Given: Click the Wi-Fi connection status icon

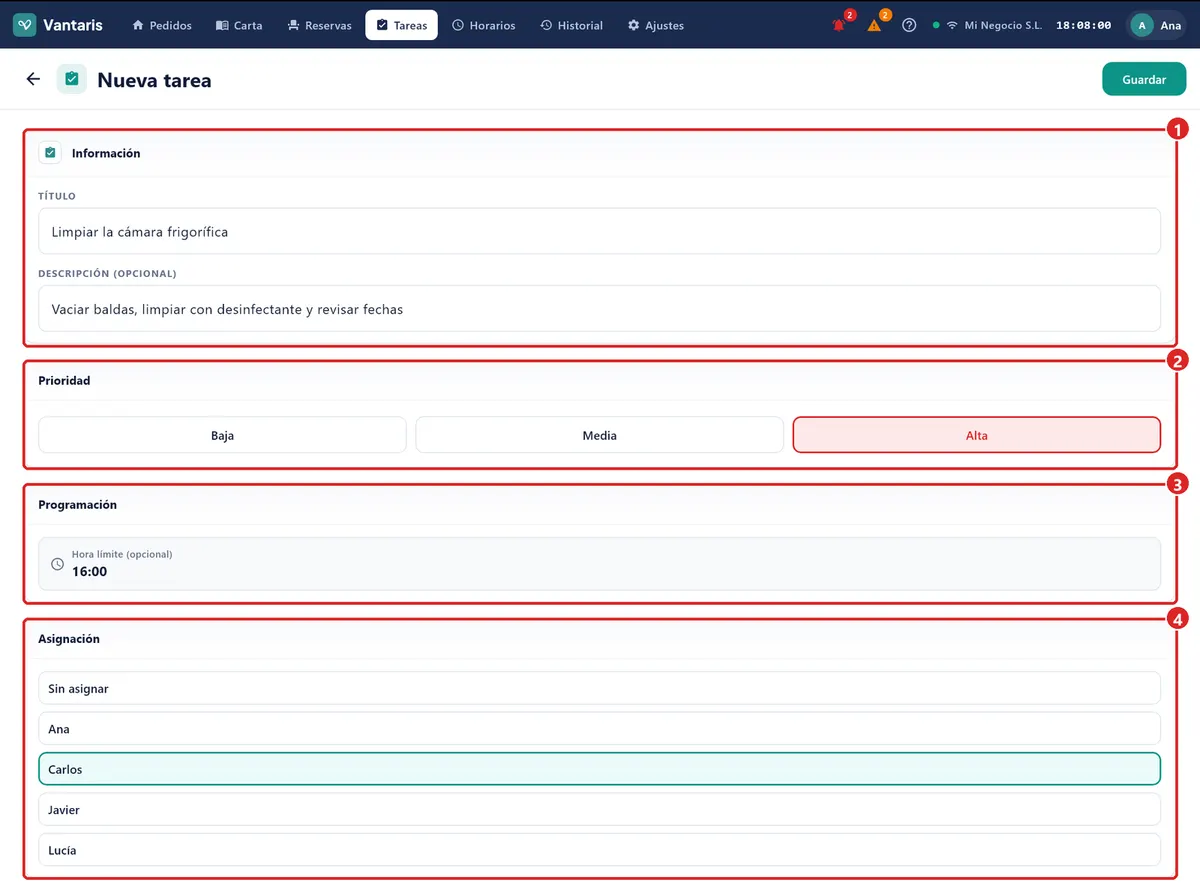Looking at the screenshot, I should click(x=952, y=25).
